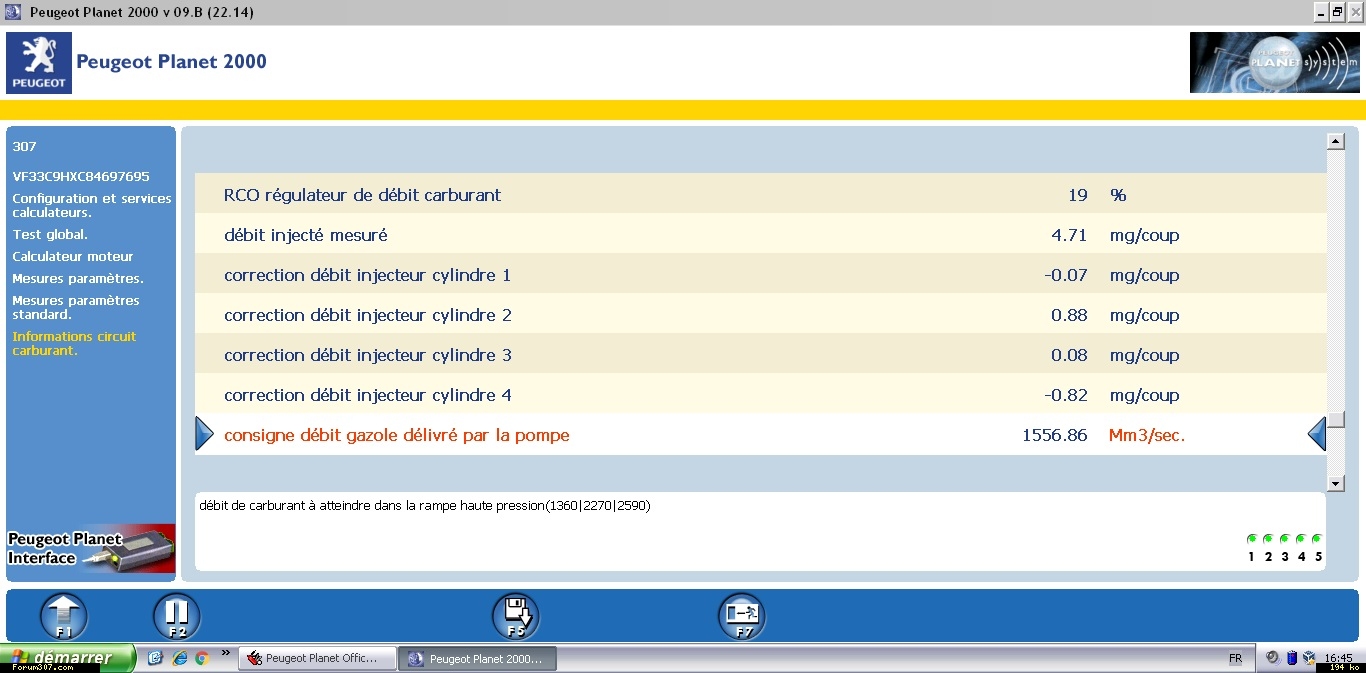
Task: Click the Planet System logo image
Action: tap(1275, 63)
